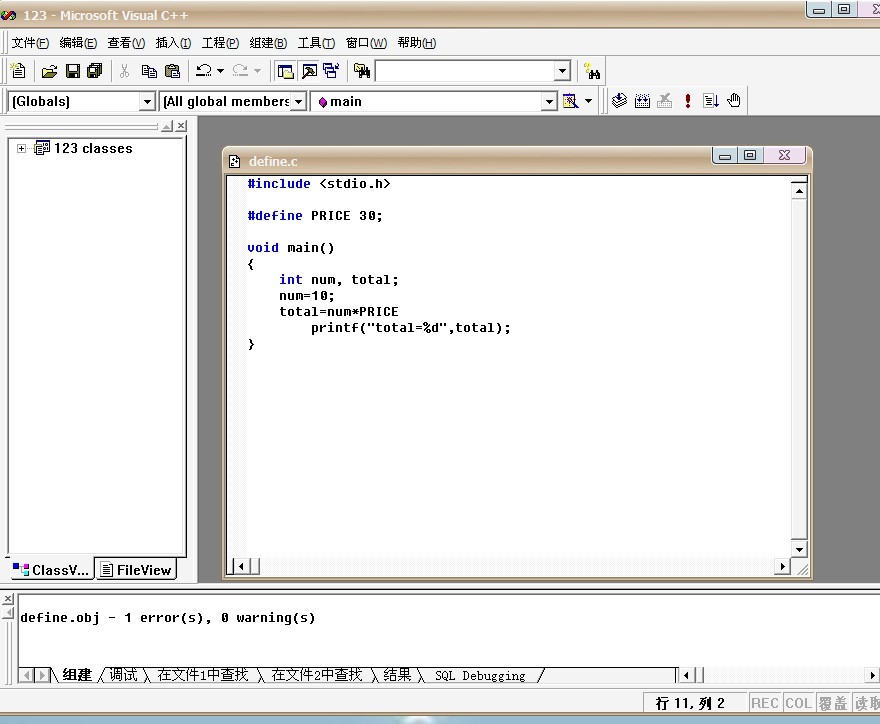Click the WizardBar actions icon
Screen dimensions: 880x724
[x=571, y=101]
